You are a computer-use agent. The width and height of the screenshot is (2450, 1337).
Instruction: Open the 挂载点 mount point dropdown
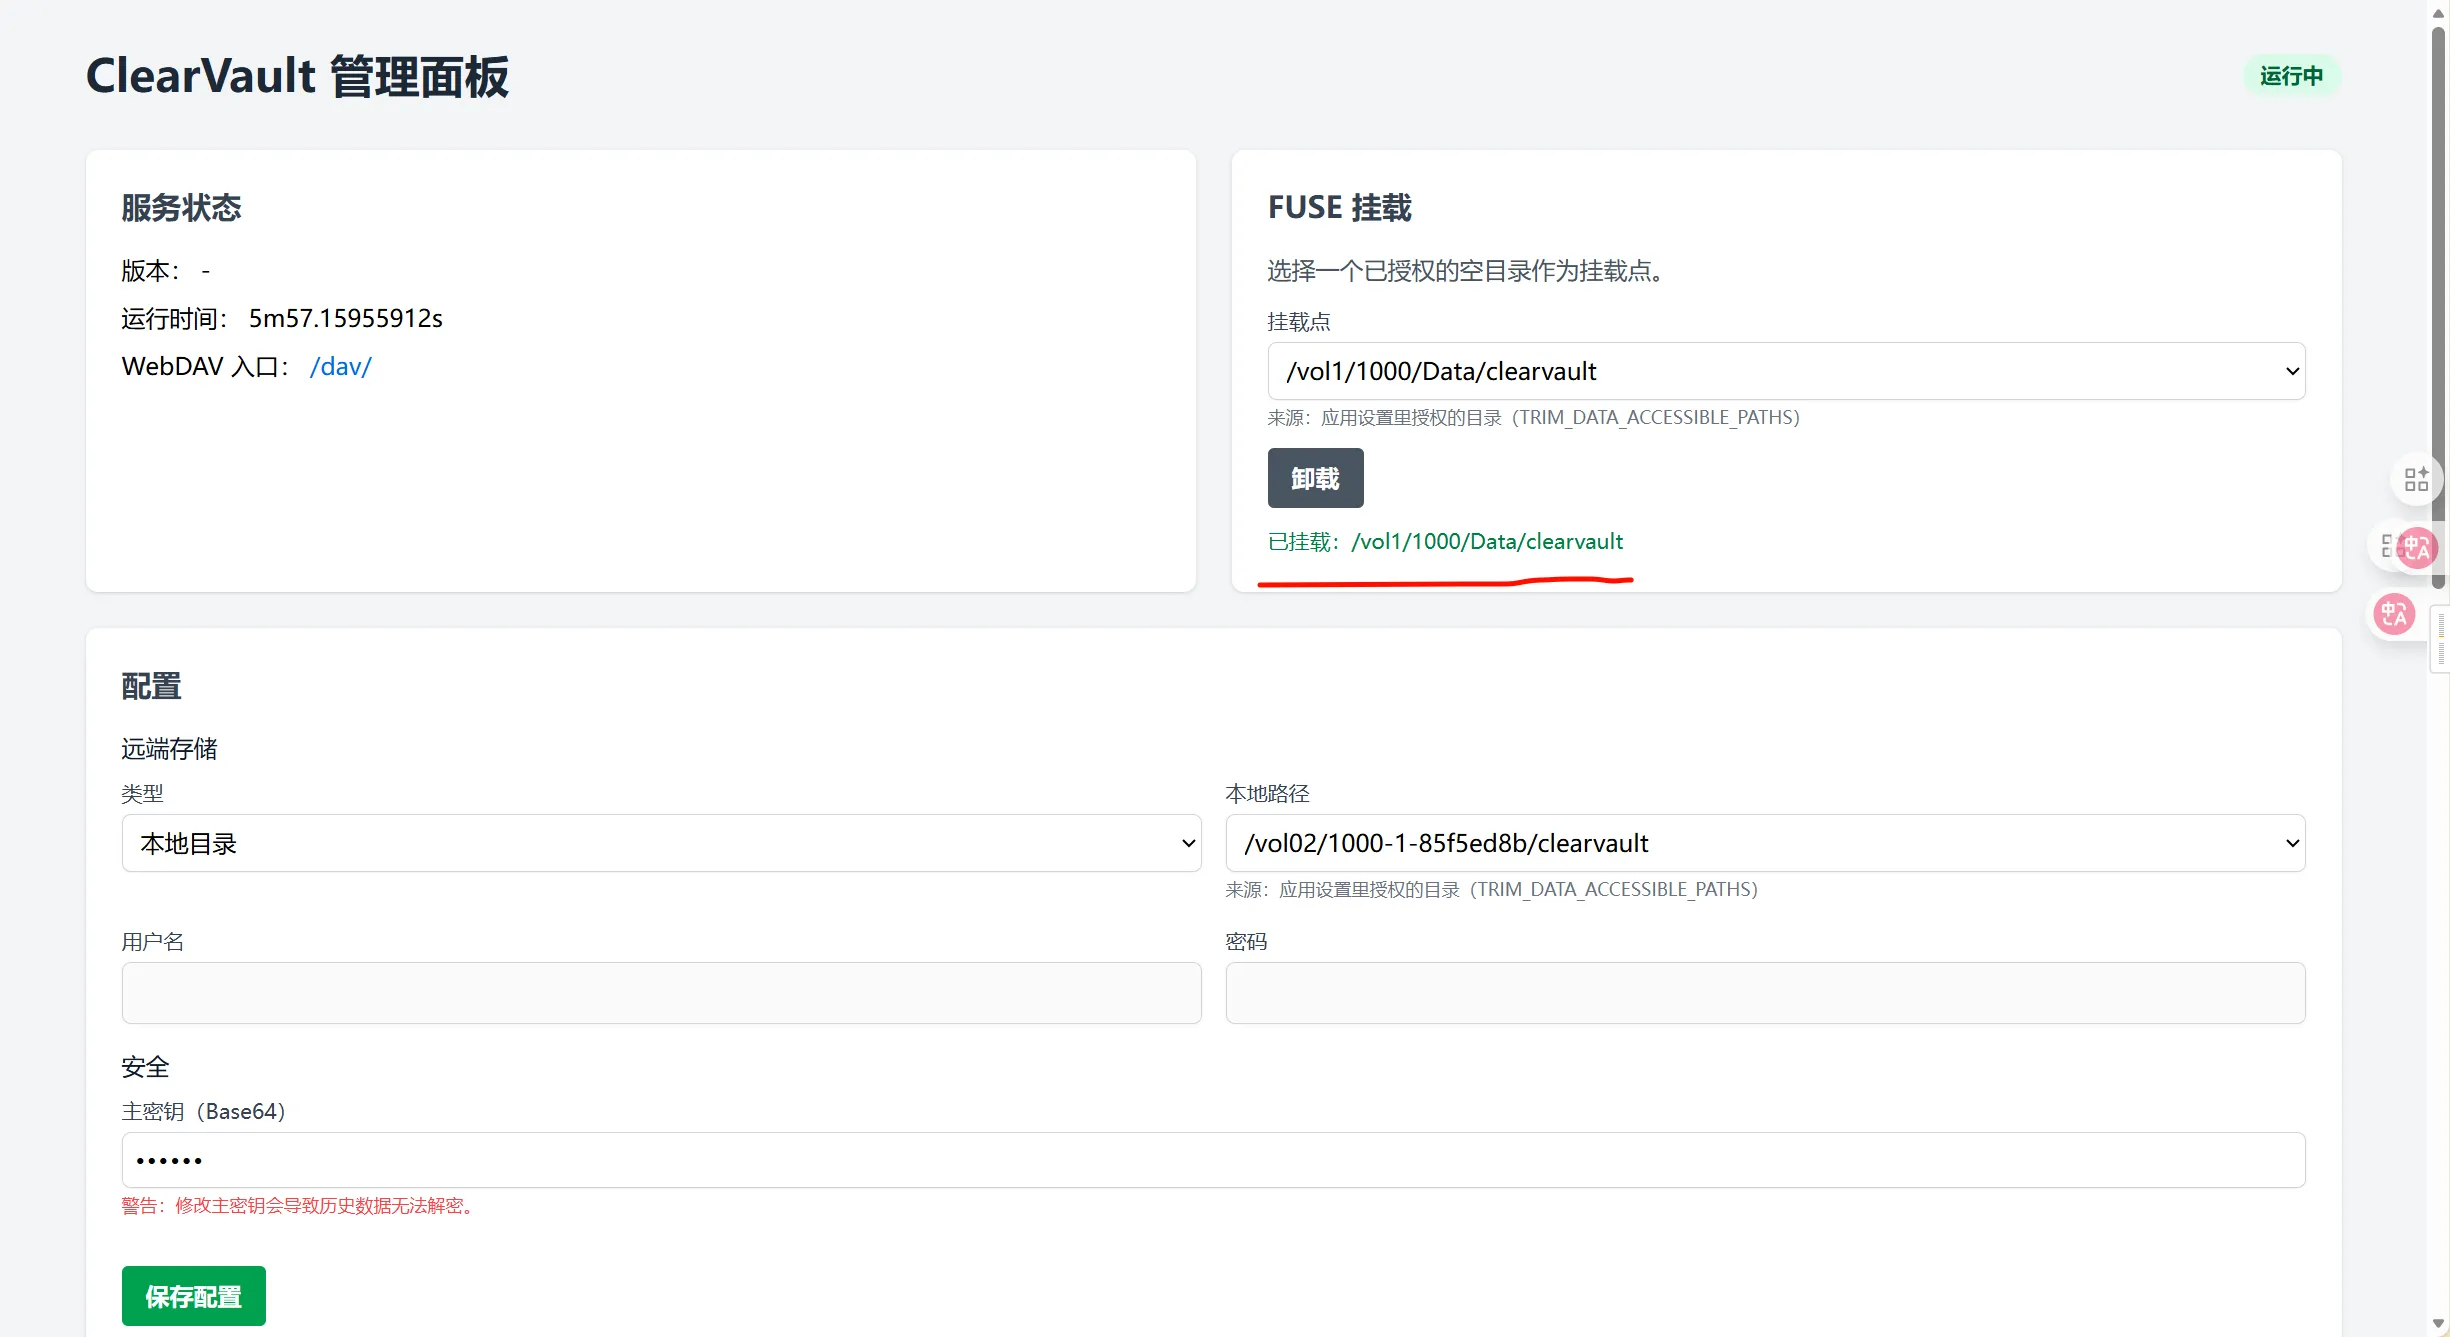1786,371
